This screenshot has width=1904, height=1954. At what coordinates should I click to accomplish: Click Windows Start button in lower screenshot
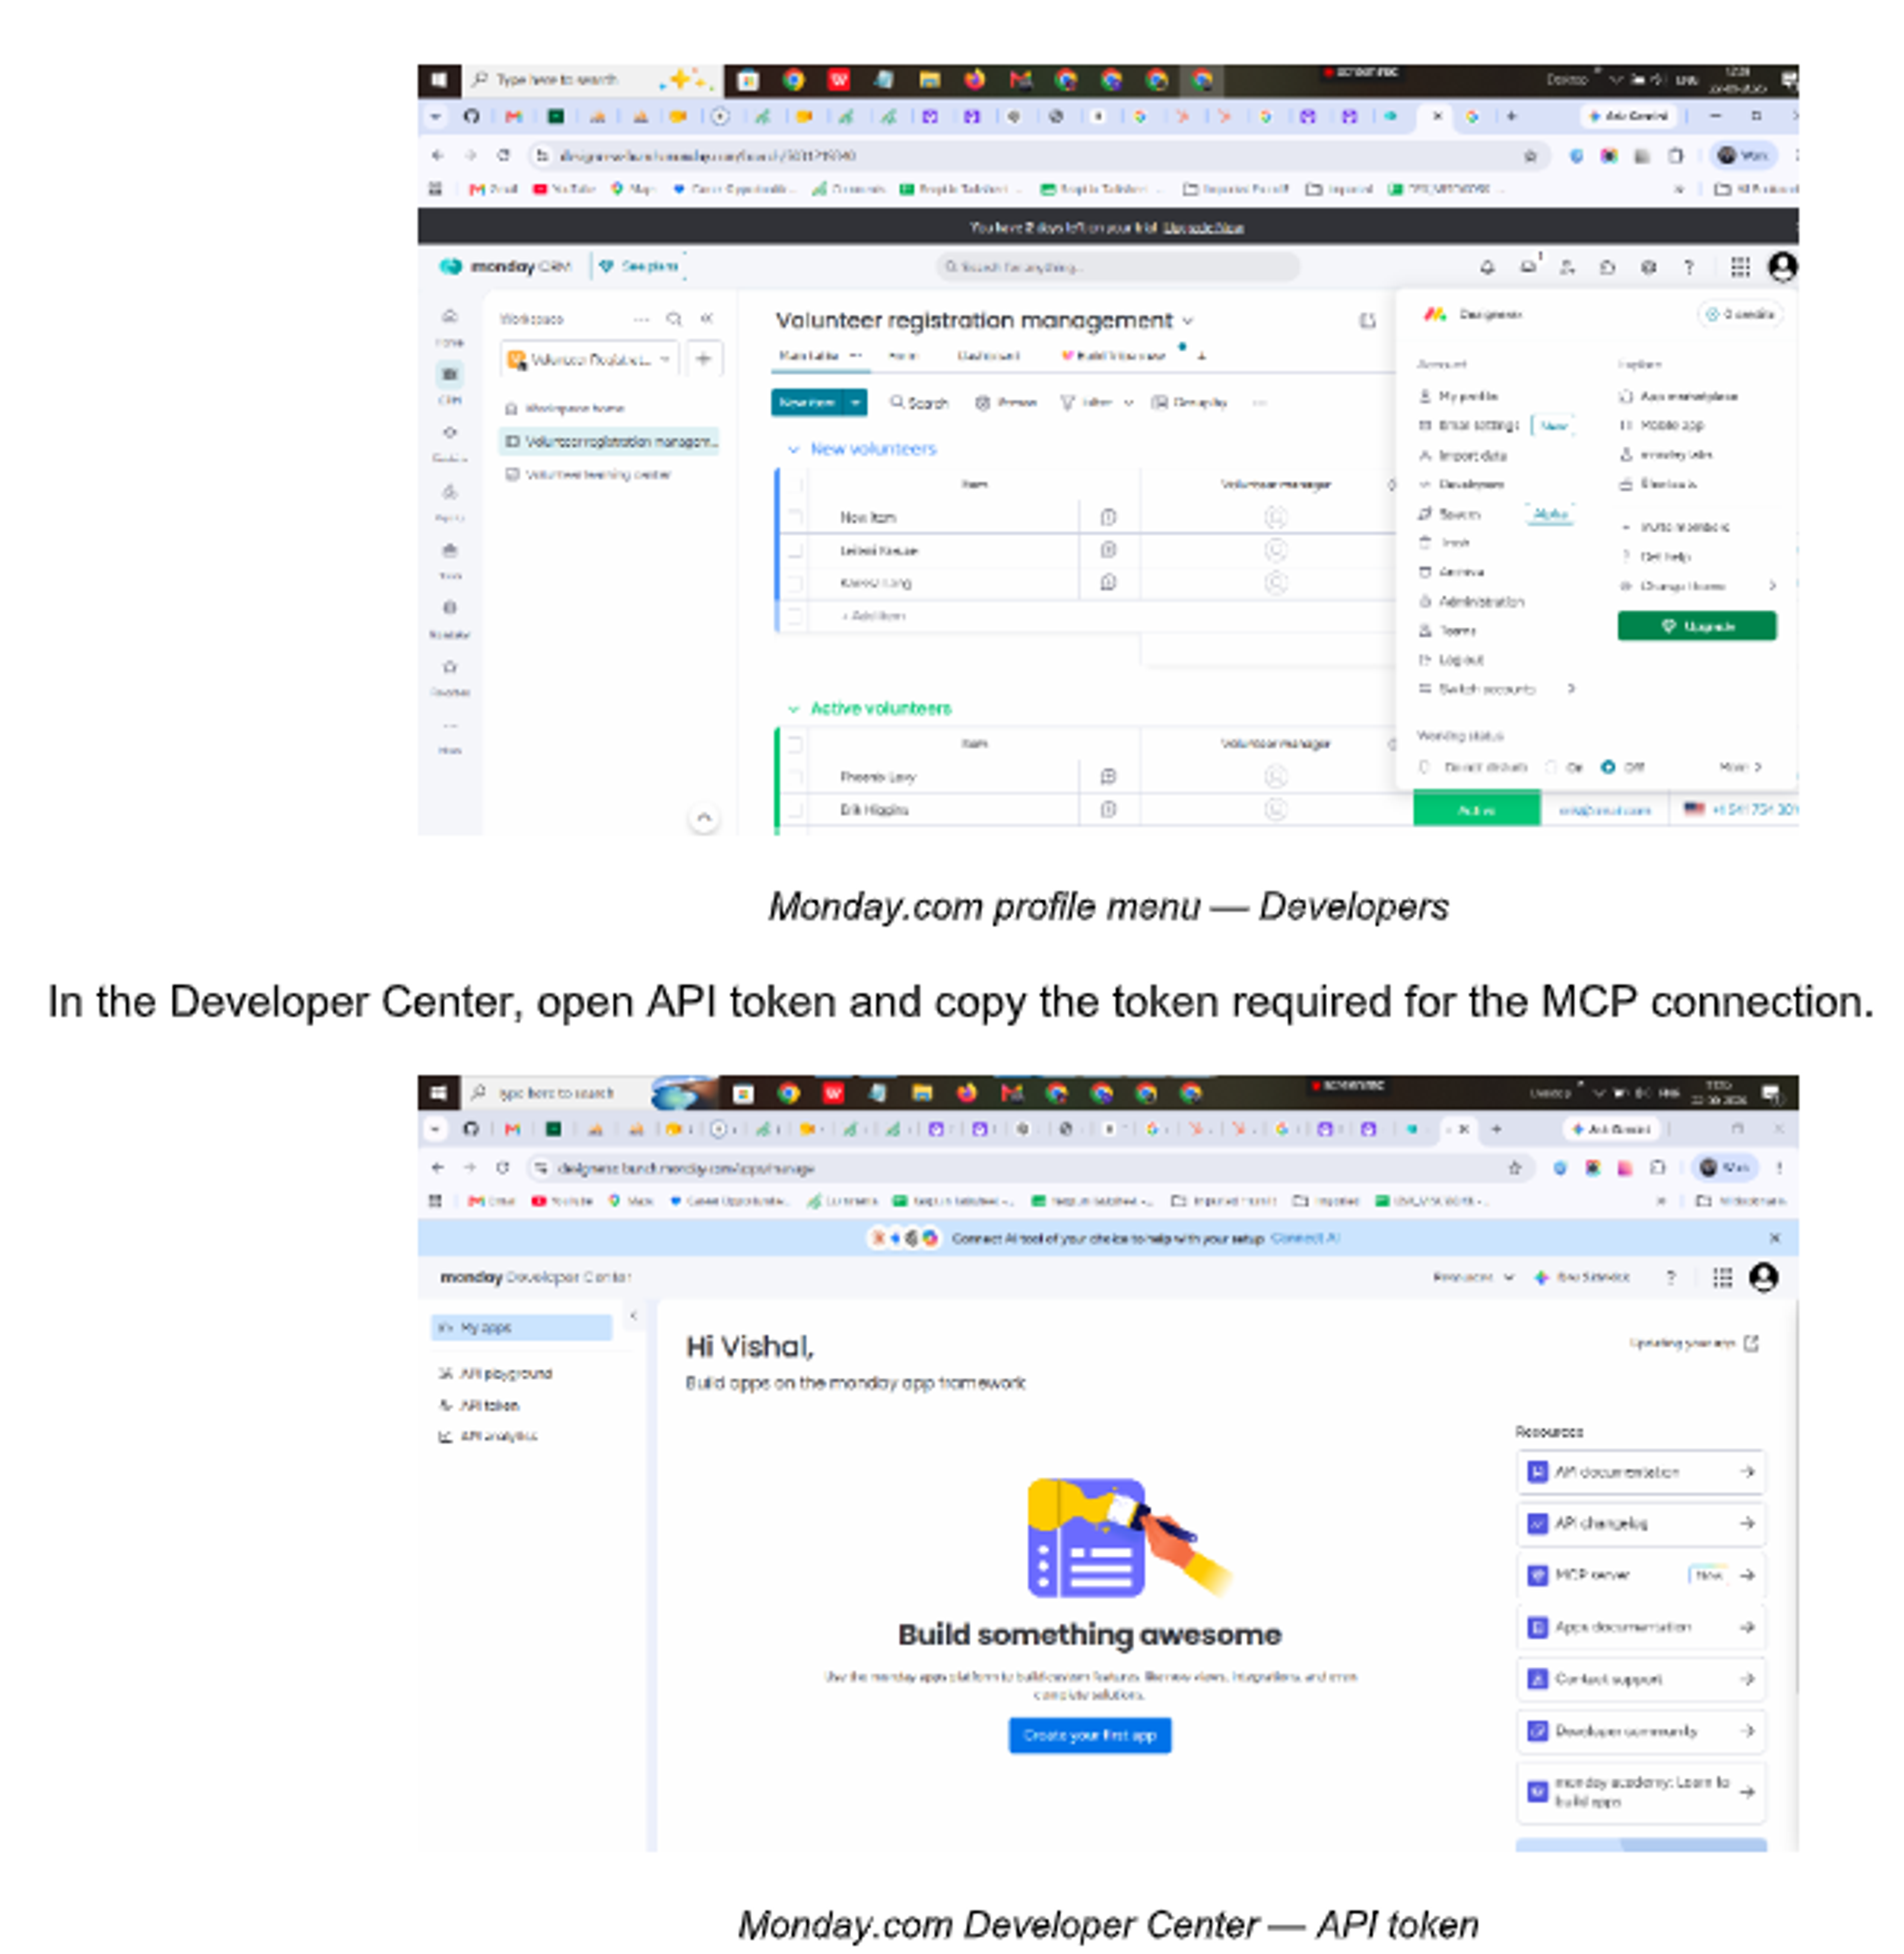coord(438,1092)
